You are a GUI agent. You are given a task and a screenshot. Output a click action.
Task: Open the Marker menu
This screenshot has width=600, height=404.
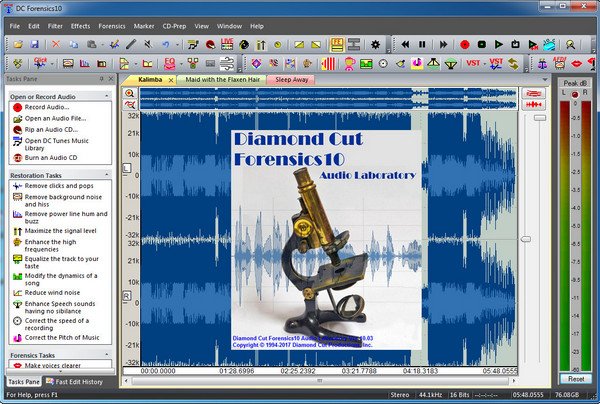144,26
